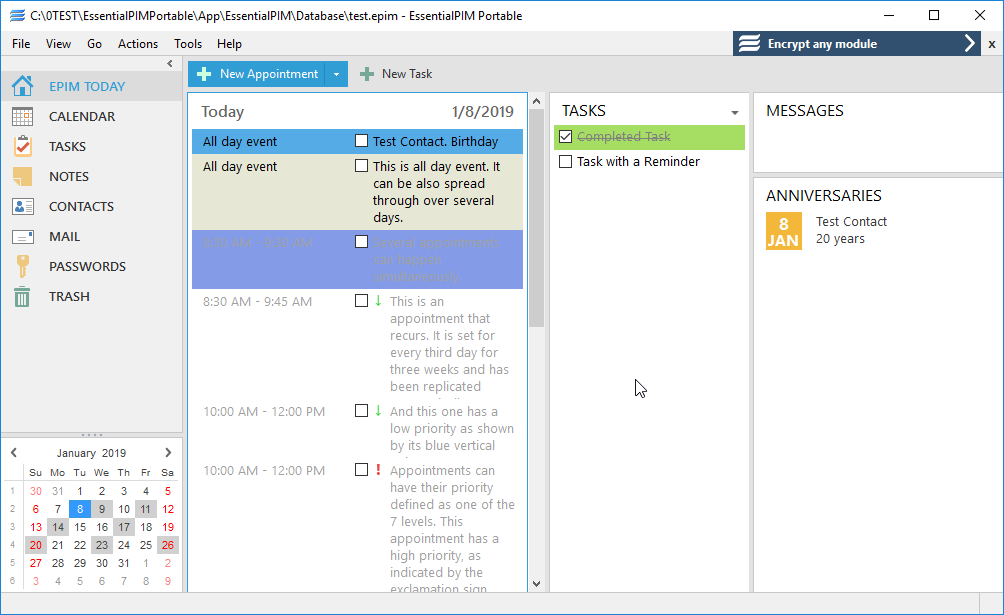Open the Mail envelope icon
This screenshot has width=1004, height=615.
[22, 236]
